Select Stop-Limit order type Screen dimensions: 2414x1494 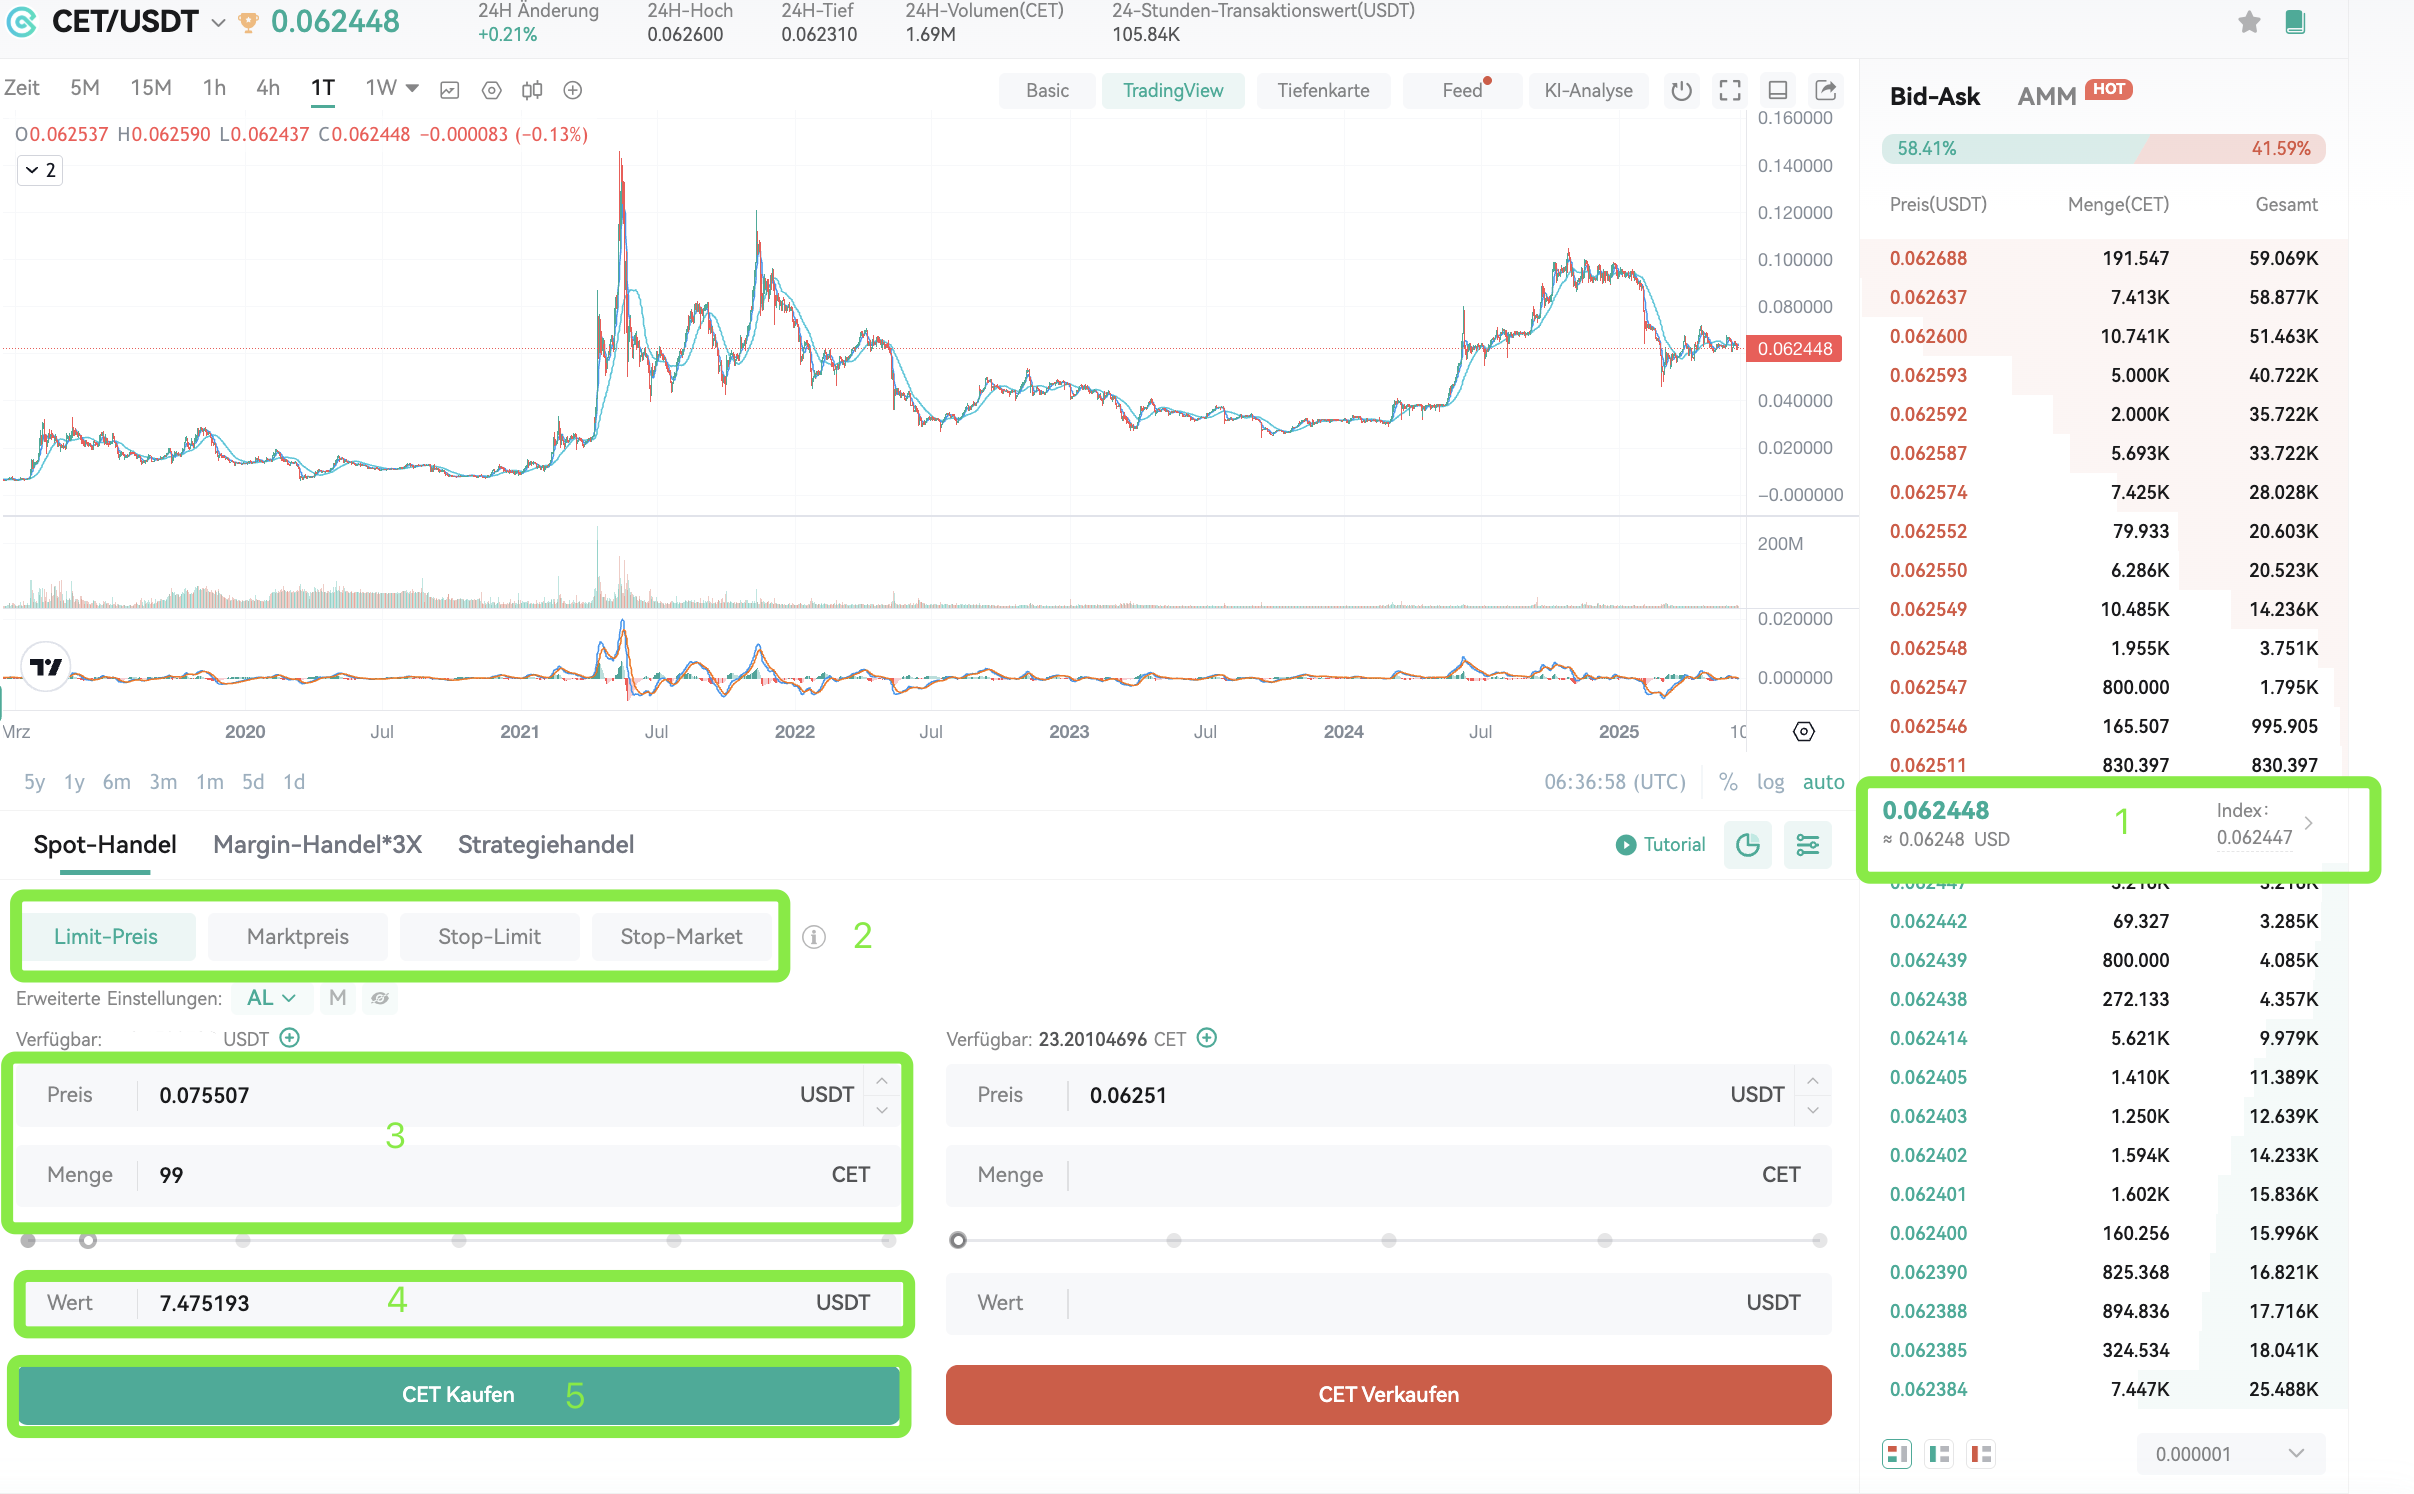tap(490, 937)
